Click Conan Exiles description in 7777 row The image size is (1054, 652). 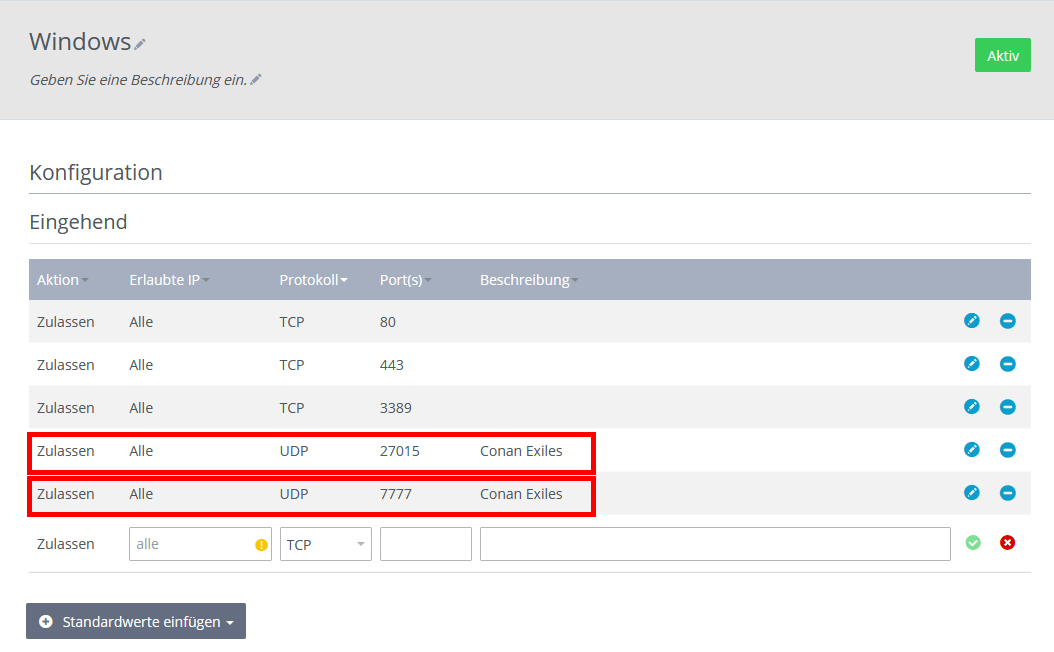click(x=521, y=494)
